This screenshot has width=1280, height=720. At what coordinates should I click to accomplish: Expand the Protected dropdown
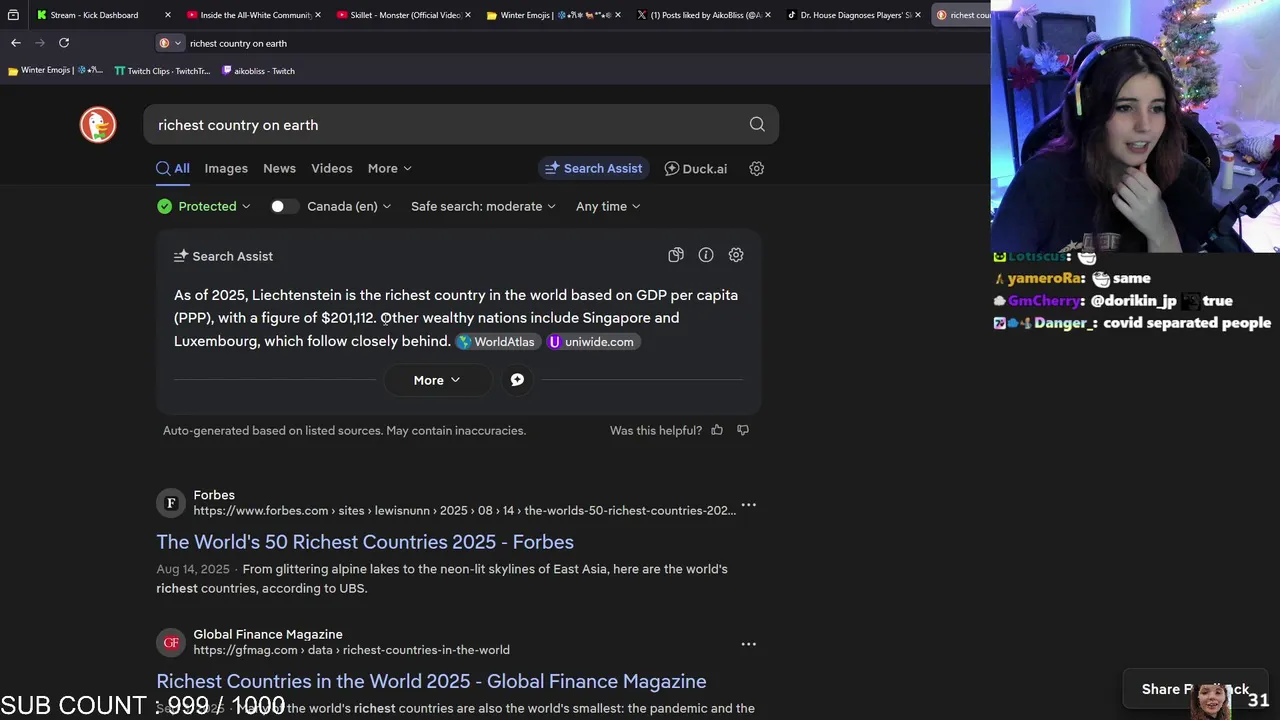click(x=204, y=206)
